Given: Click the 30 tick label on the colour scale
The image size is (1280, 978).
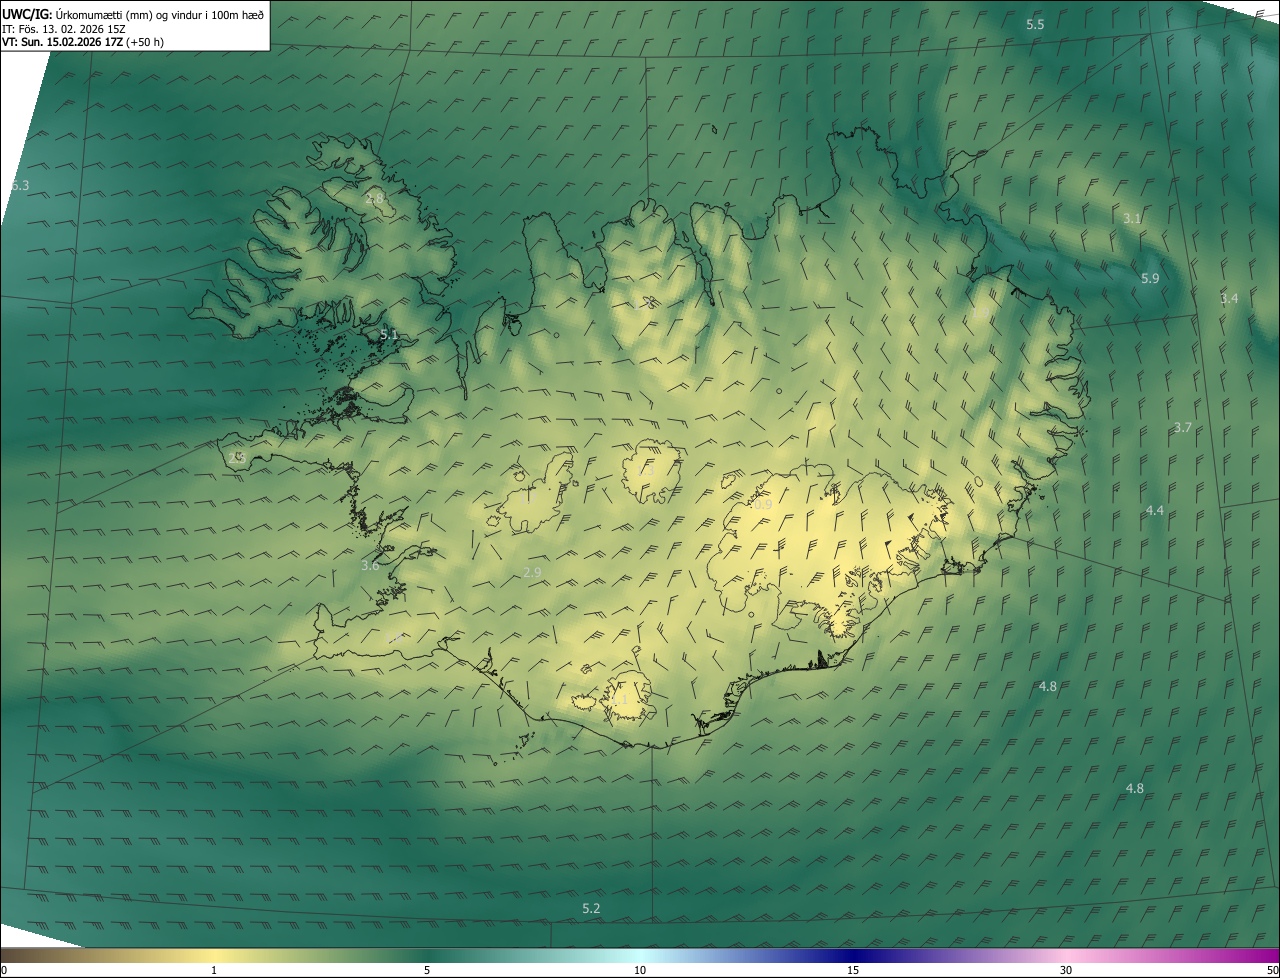Looking at the screenshot, I should (x=1066, y=970).
